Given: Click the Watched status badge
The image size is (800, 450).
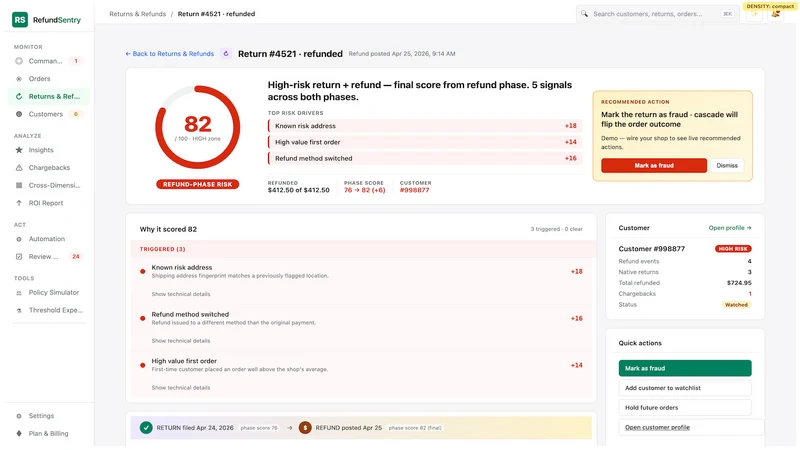Looking at the screenshot, I should (736, 305).
